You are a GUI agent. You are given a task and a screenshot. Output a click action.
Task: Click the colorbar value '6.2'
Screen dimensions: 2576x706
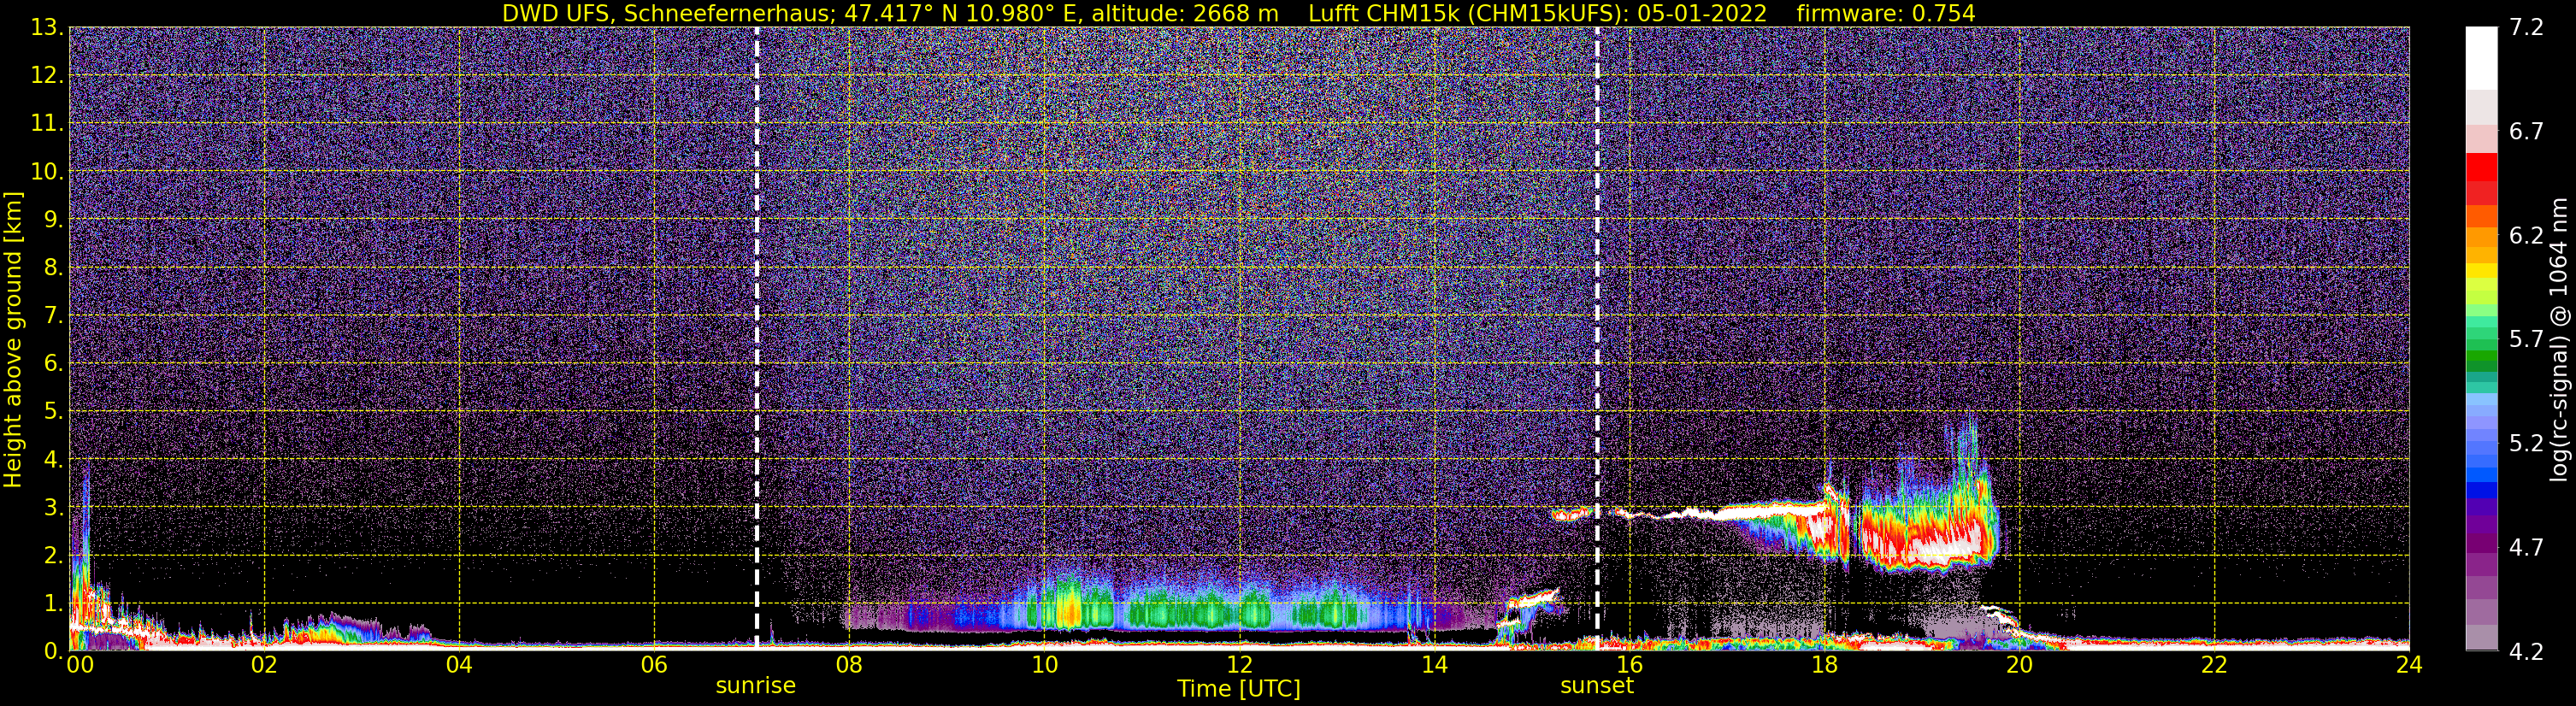pos(2526,236)
